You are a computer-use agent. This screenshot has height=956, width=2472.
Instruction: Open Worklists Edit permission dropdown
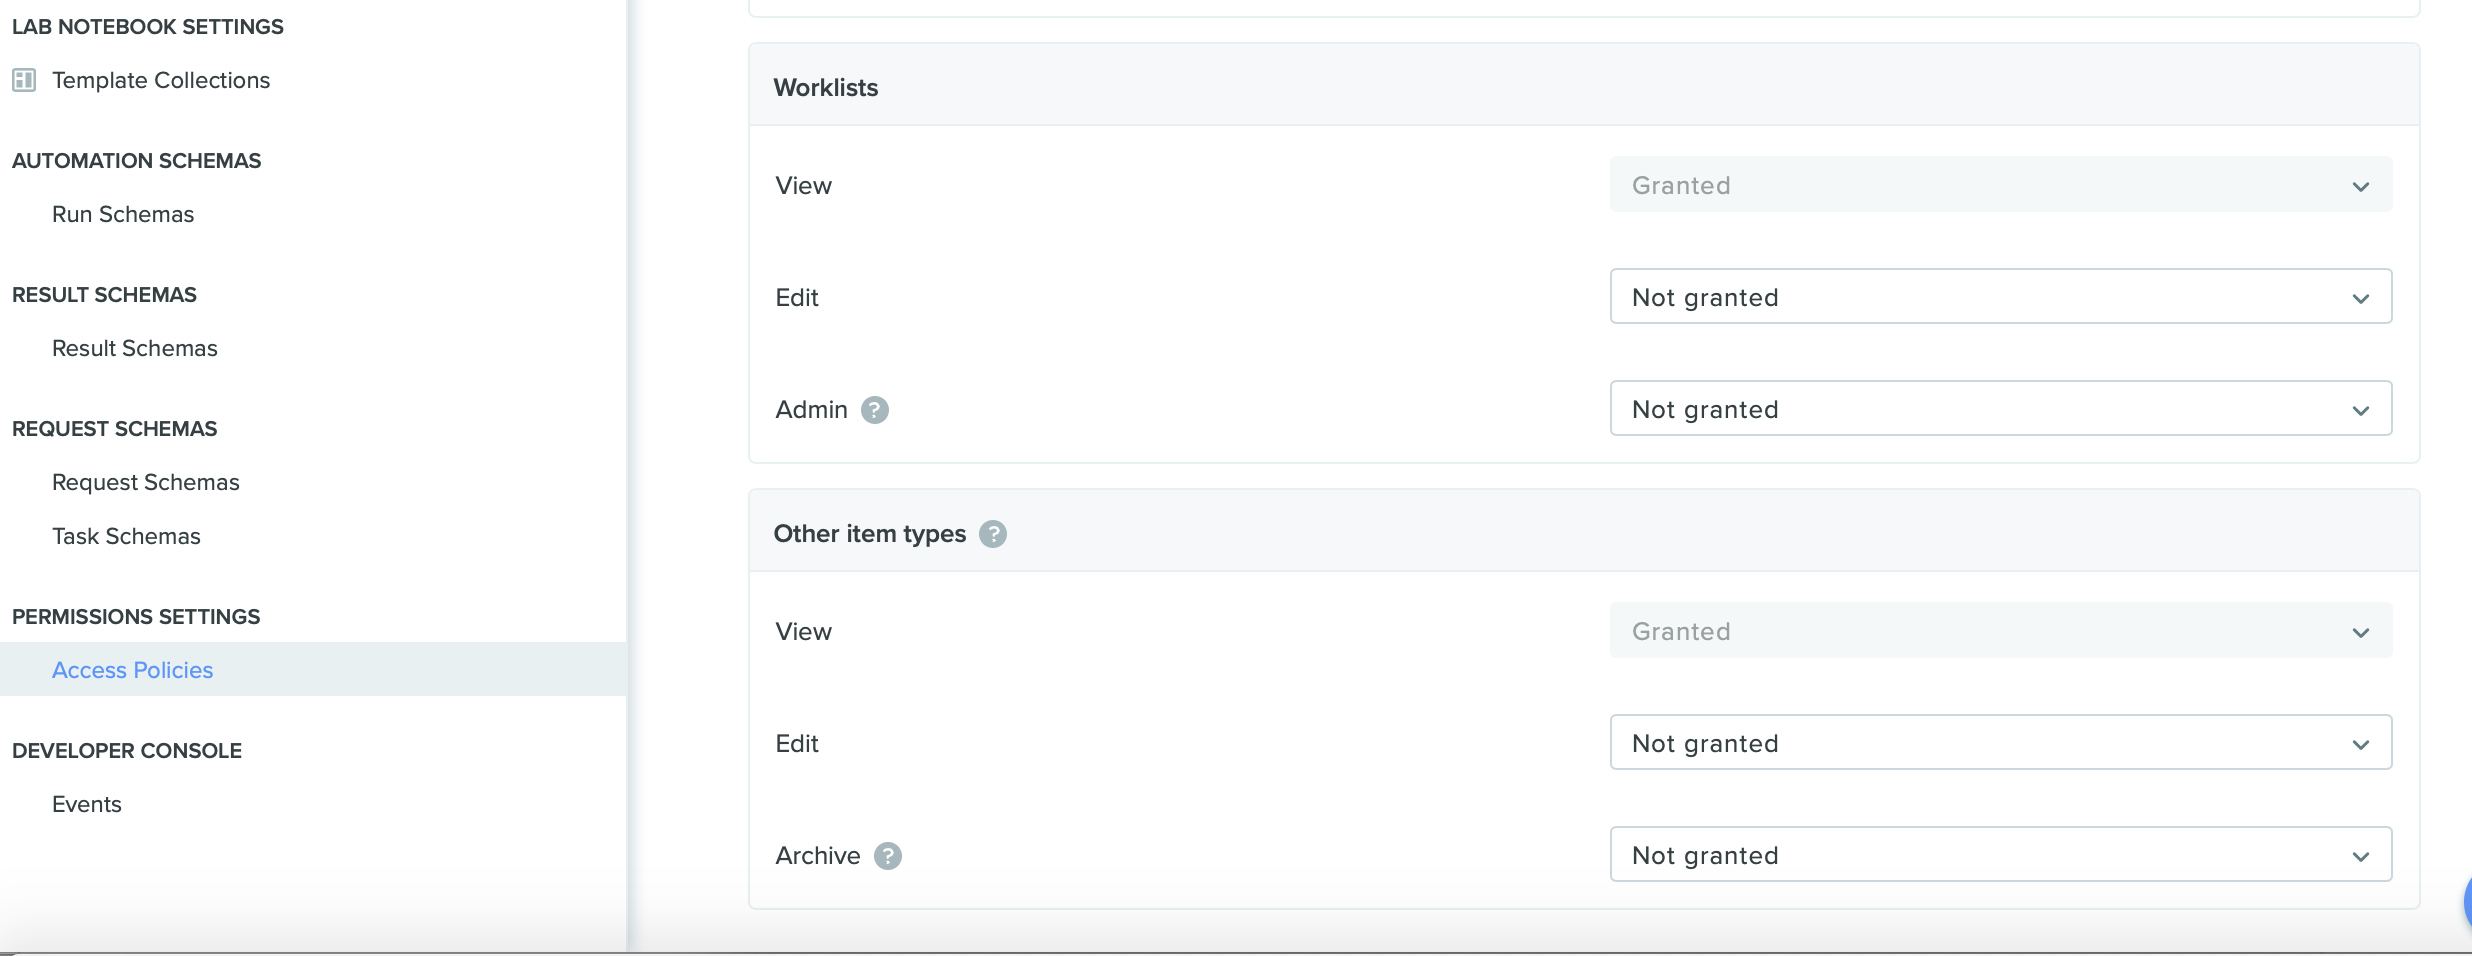point(2001,297)
